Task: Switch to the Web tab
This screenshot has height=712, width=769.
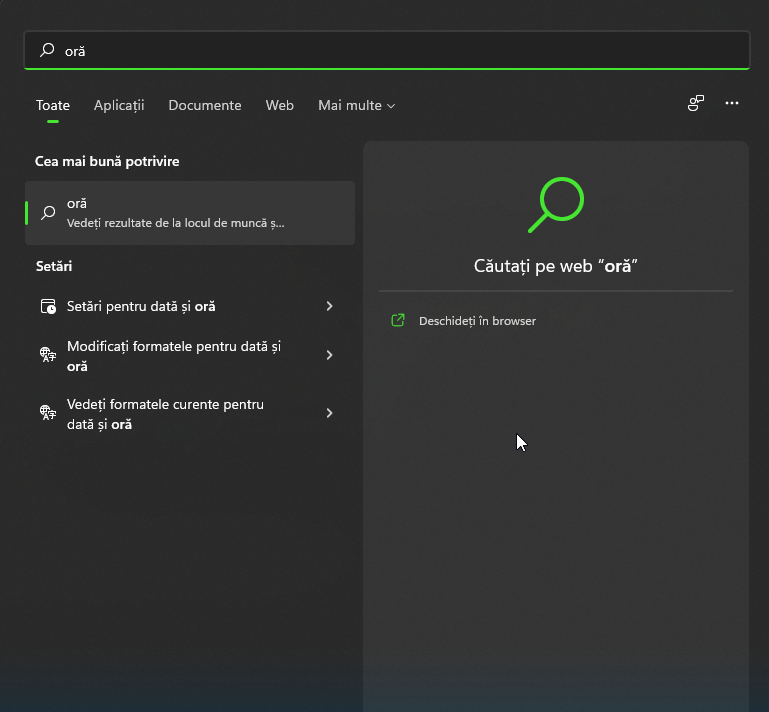Action: 280,105
